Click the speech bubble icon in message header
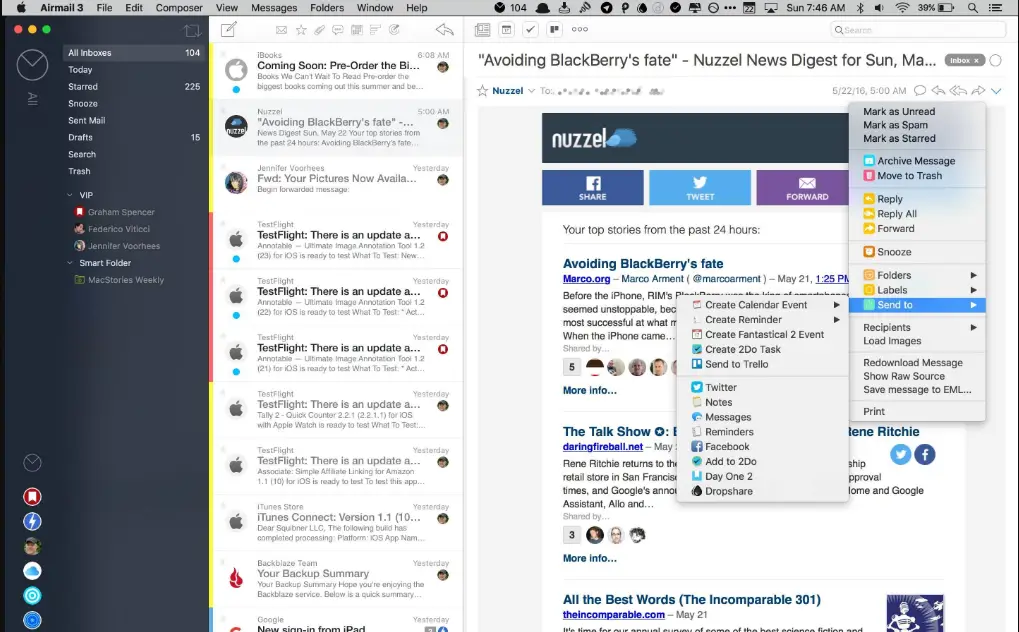This screenshot has width=1019, height=632. 920,90
